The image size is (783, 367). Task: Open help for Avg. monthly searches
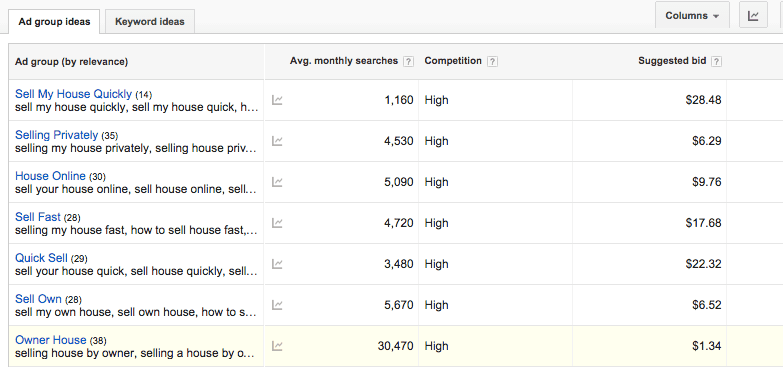408,61
